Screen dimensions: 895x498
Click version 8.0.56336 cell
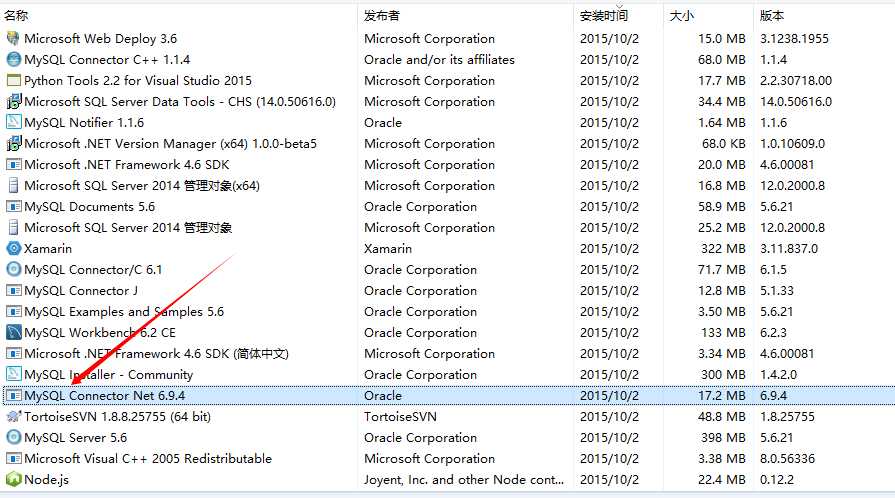pyautogui.click(x=788, y=459)
